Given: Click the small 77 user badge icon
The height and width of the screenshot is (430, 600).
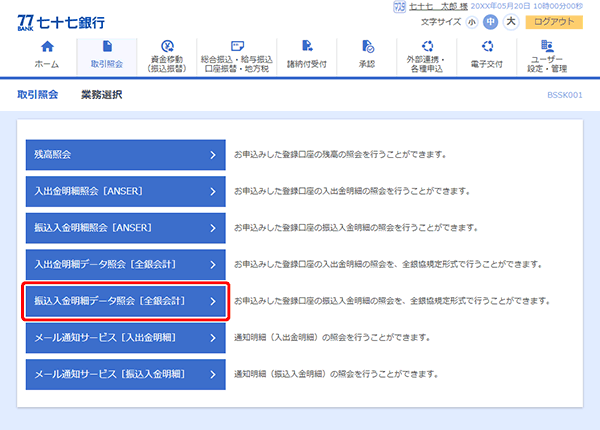Looking at the screenshot, I should (x=399, y=7).
